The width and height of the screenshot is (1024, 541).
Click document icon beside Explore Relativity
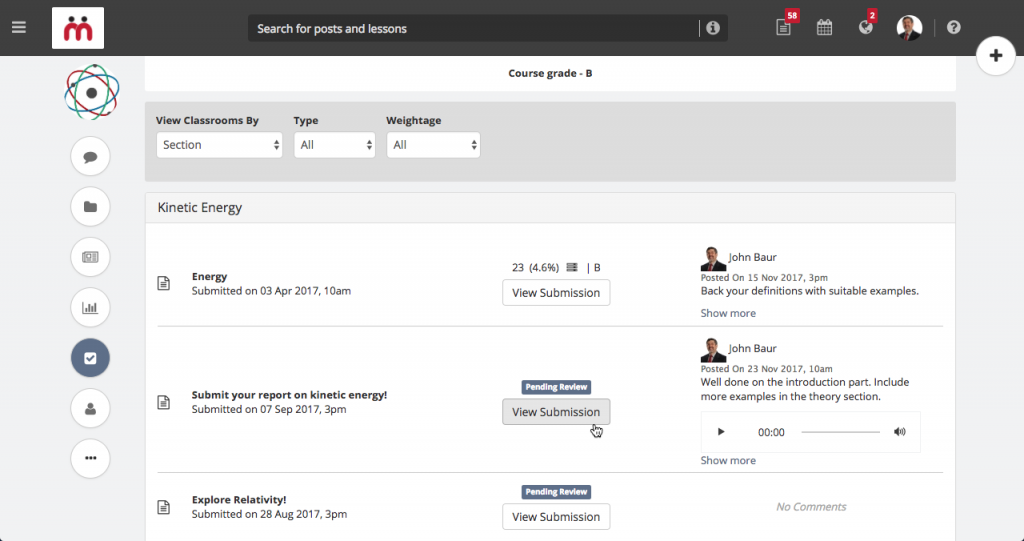164,507
